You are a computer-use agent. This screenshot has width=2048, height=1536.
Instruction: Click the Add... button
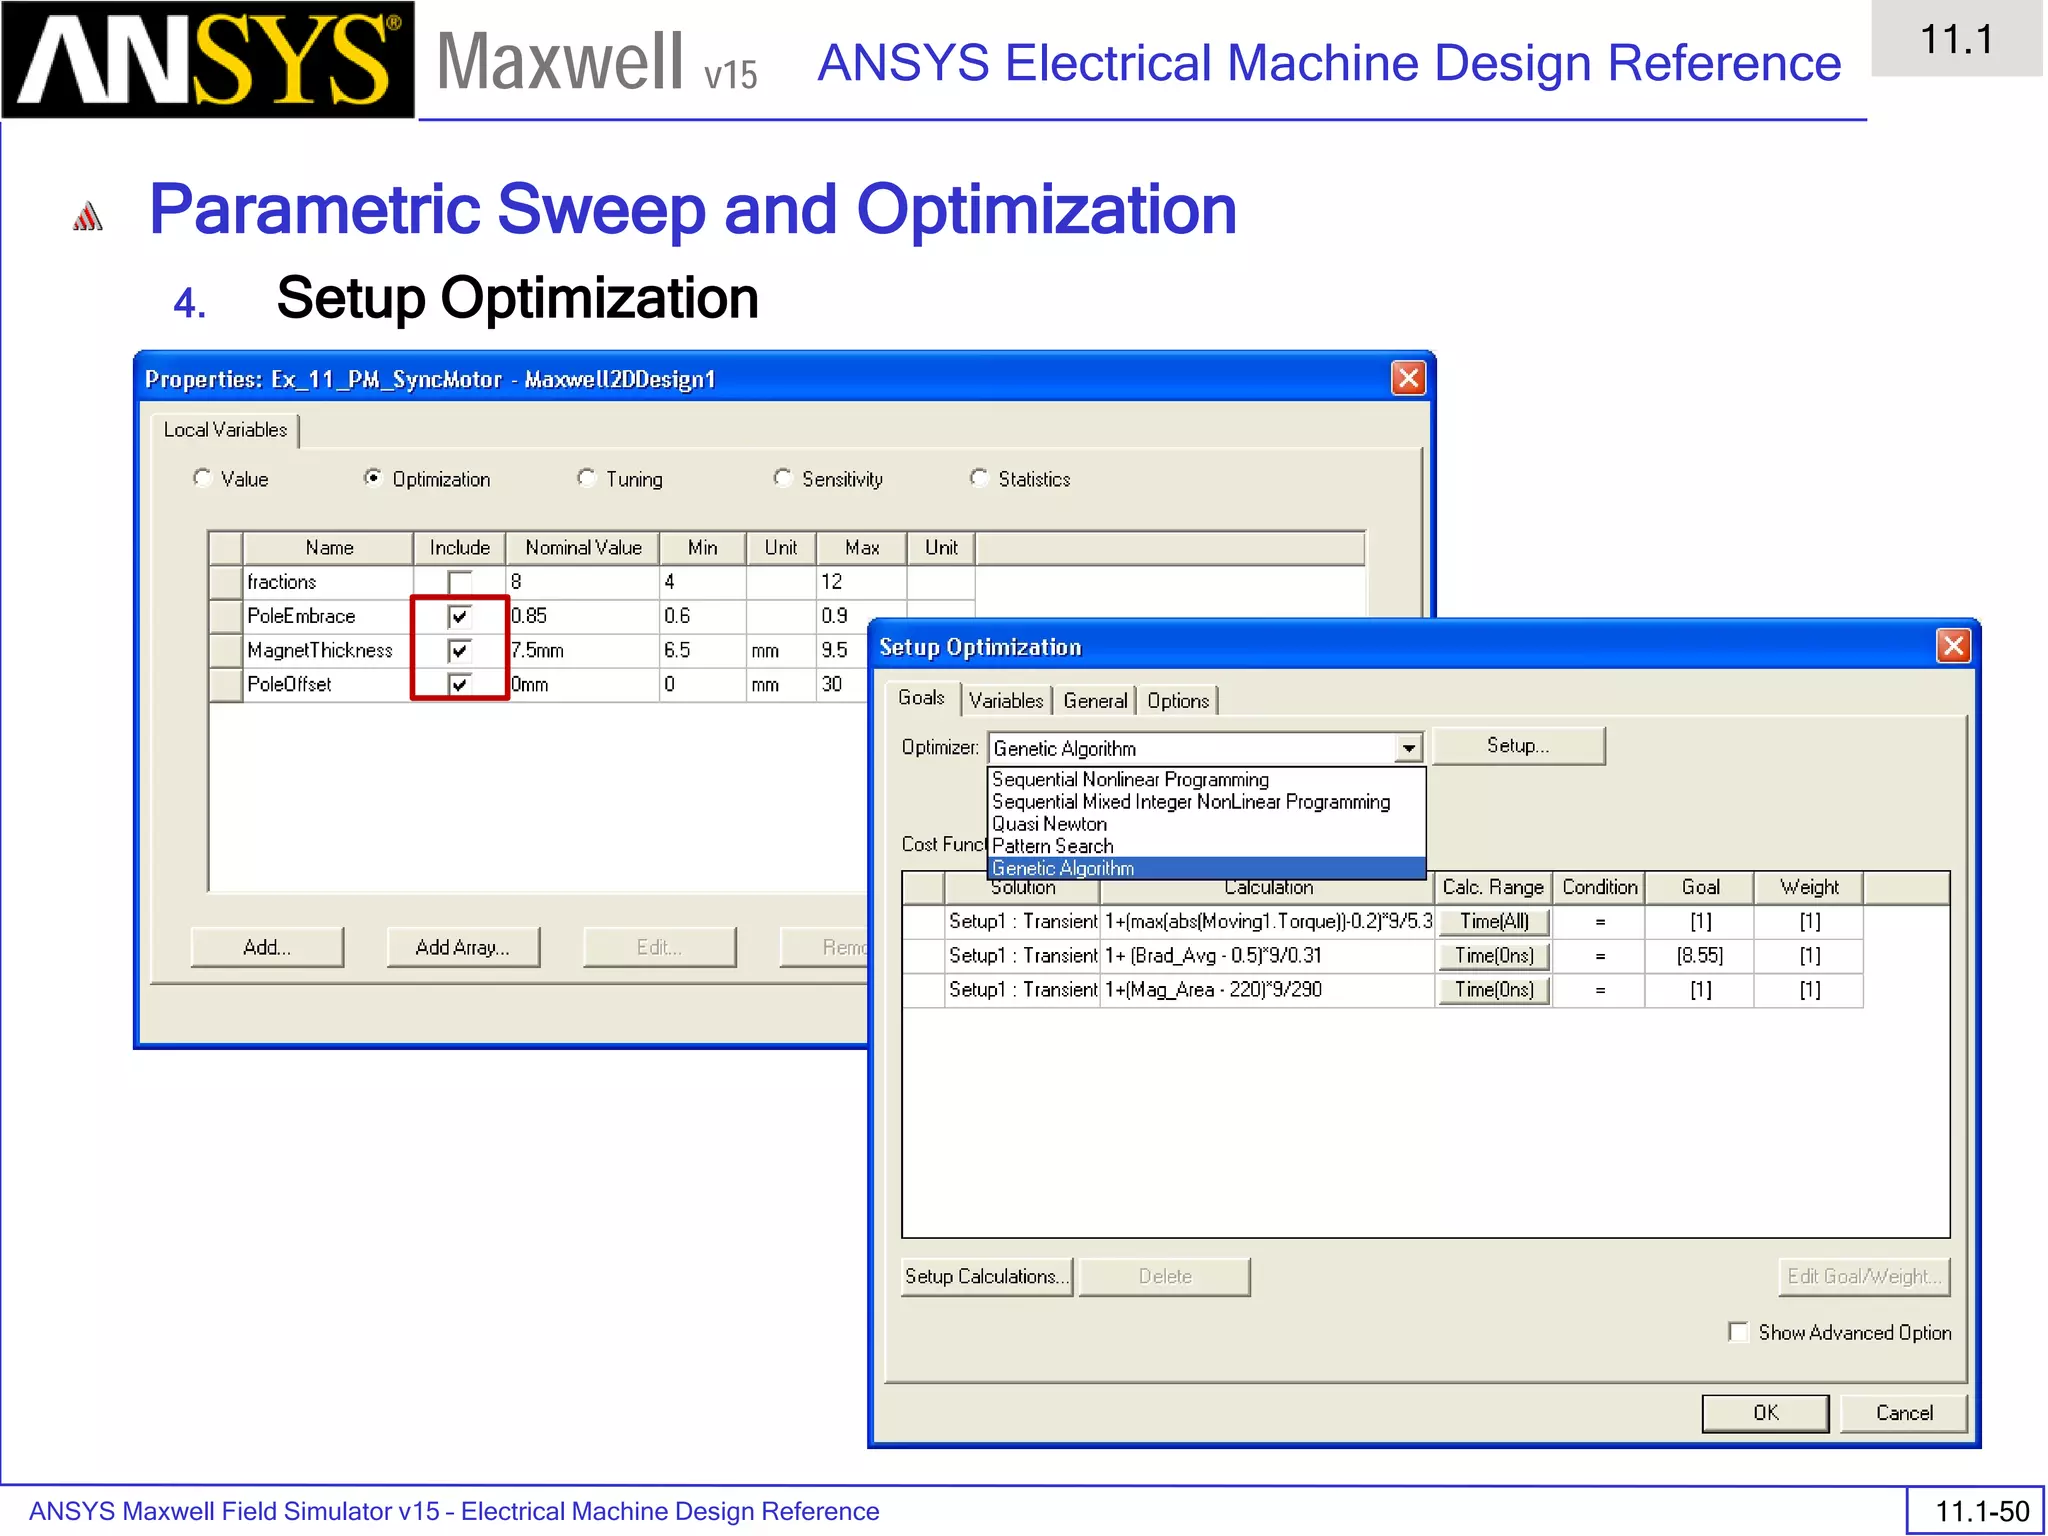267,947
